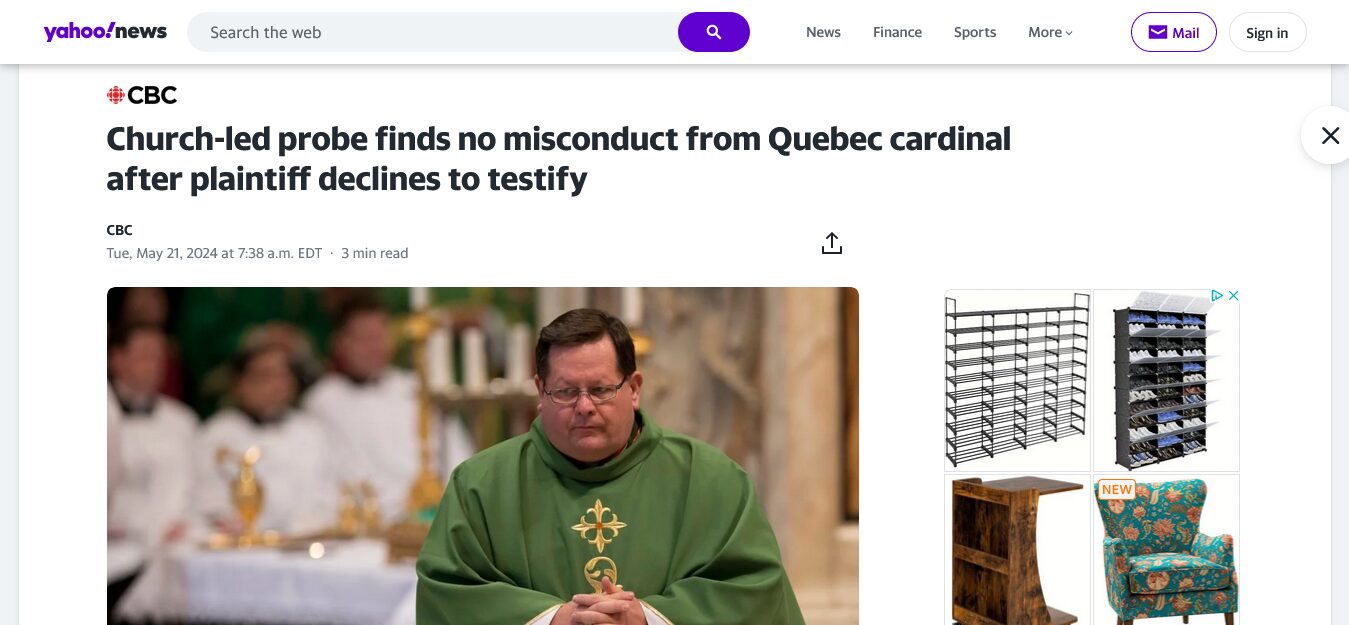Click the floral armchair ad marked NEW

pos(1166,550)
